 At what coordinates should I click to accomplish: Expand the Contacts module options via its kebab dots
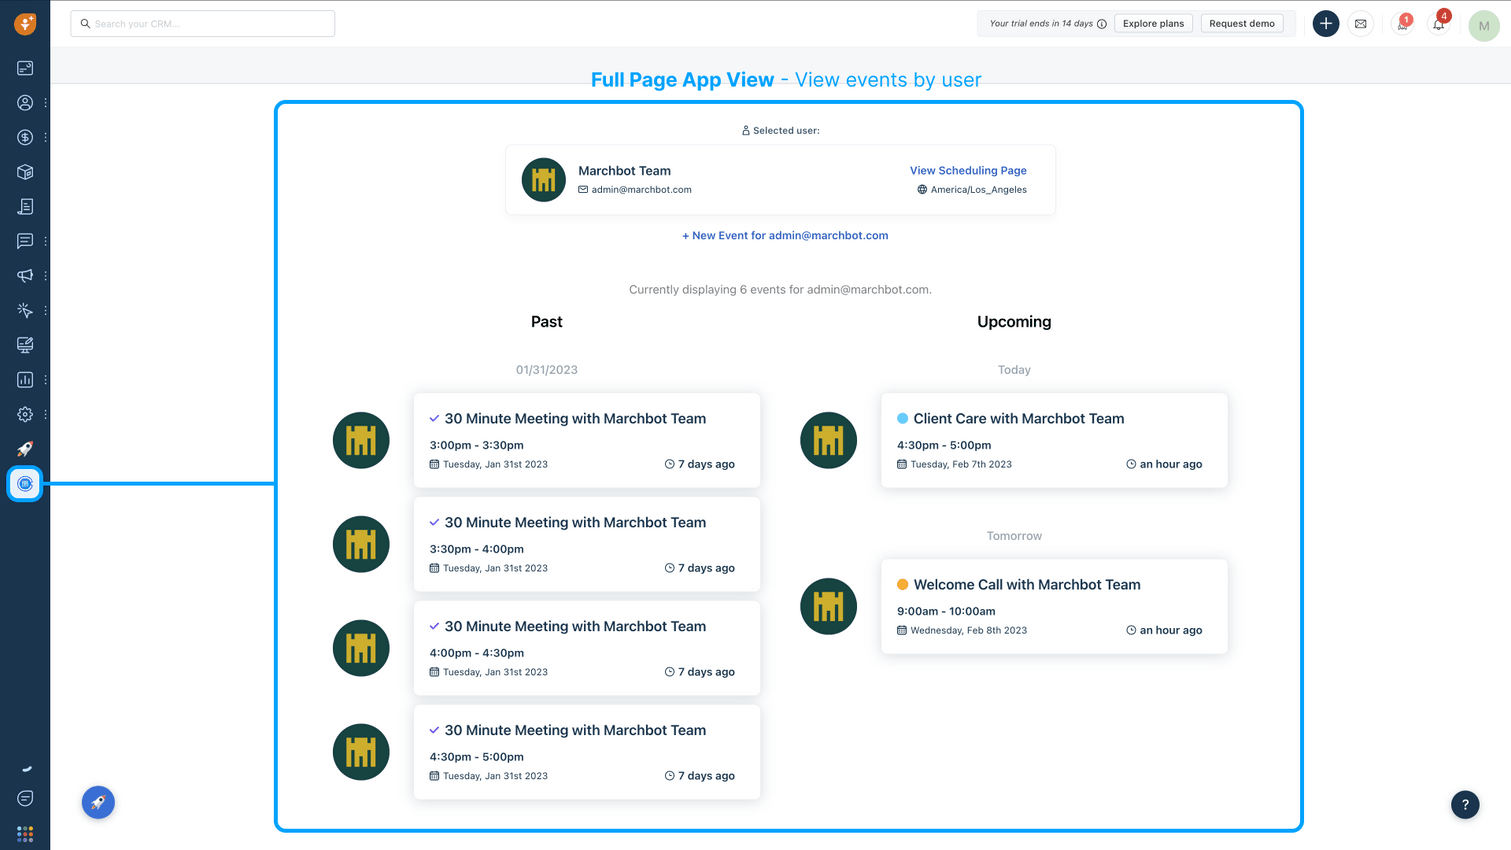(x=44, y=102)
